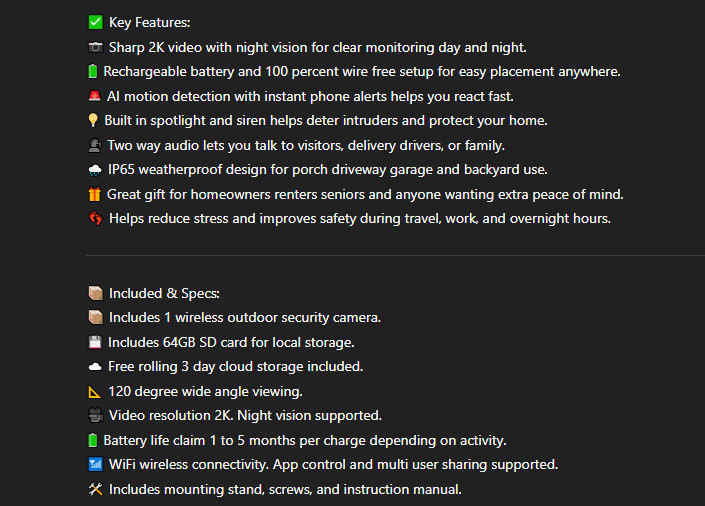Click the red footprints icon beside Helps reduce stress
The height and width of the screenshot is (506, 705).
pyautogui.click(x=95, y=218)
